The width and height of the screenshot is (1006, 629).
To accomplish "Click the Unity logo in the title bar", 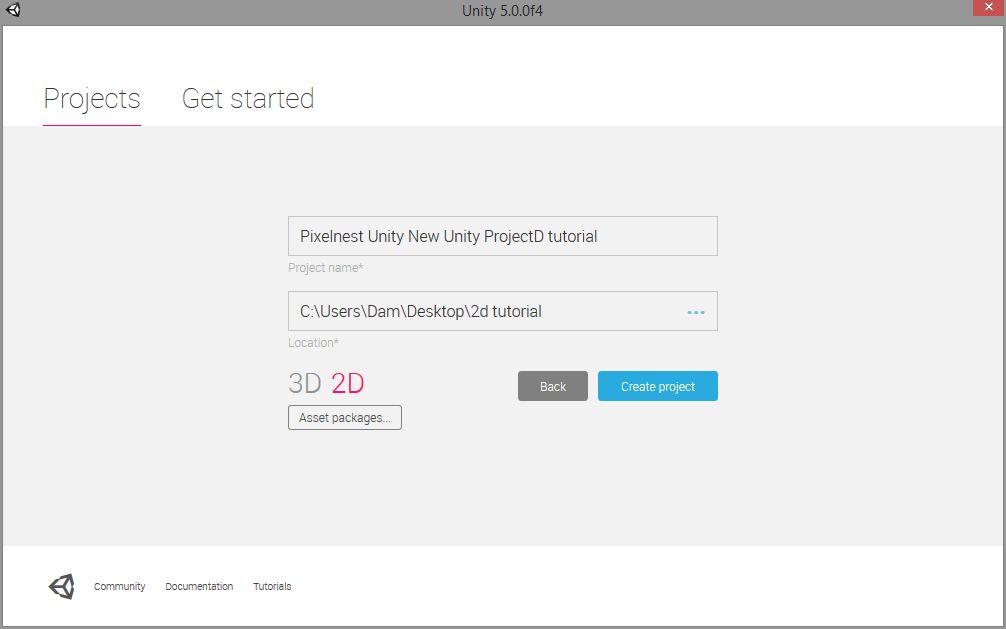I will click(13, 10).
